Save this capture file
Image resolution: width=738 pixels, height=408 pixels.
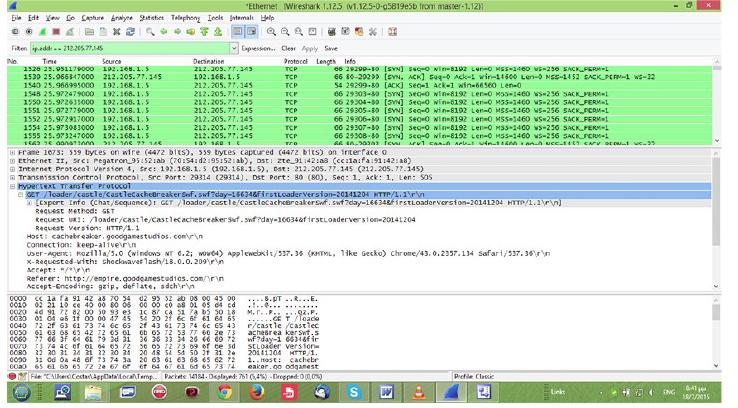tap(103, 32)
